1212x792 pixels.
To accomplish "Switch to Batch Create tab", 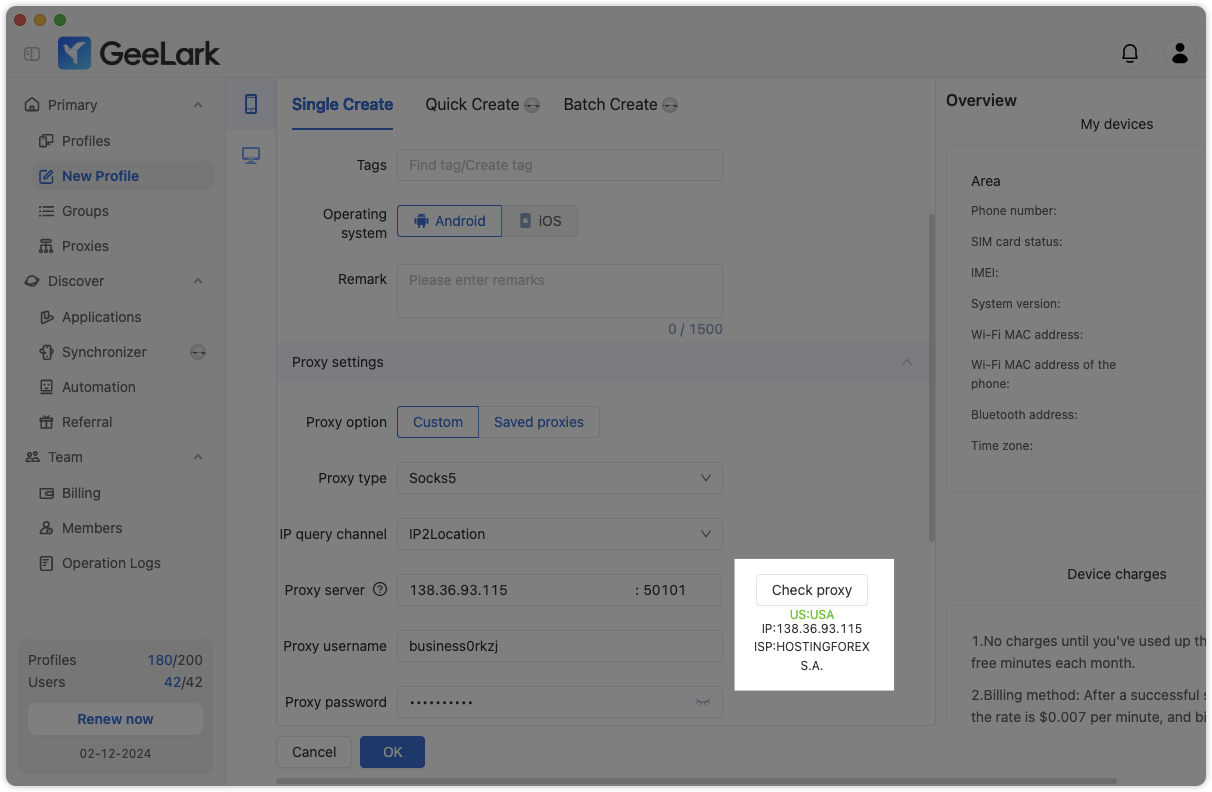I will 610,104.
